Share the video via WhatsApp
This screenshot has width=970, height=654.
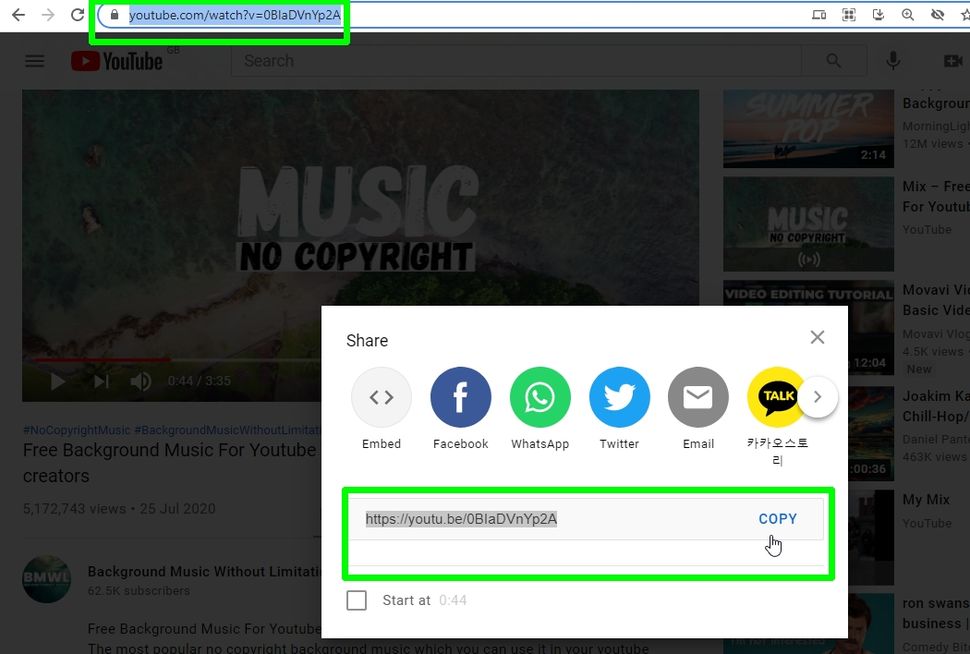540,396
